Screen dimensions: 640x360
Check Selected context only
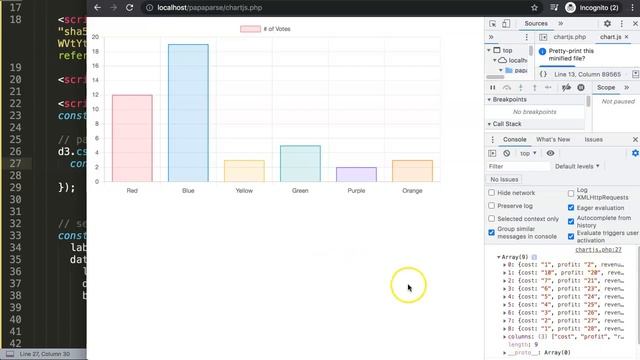click(491, 219)
